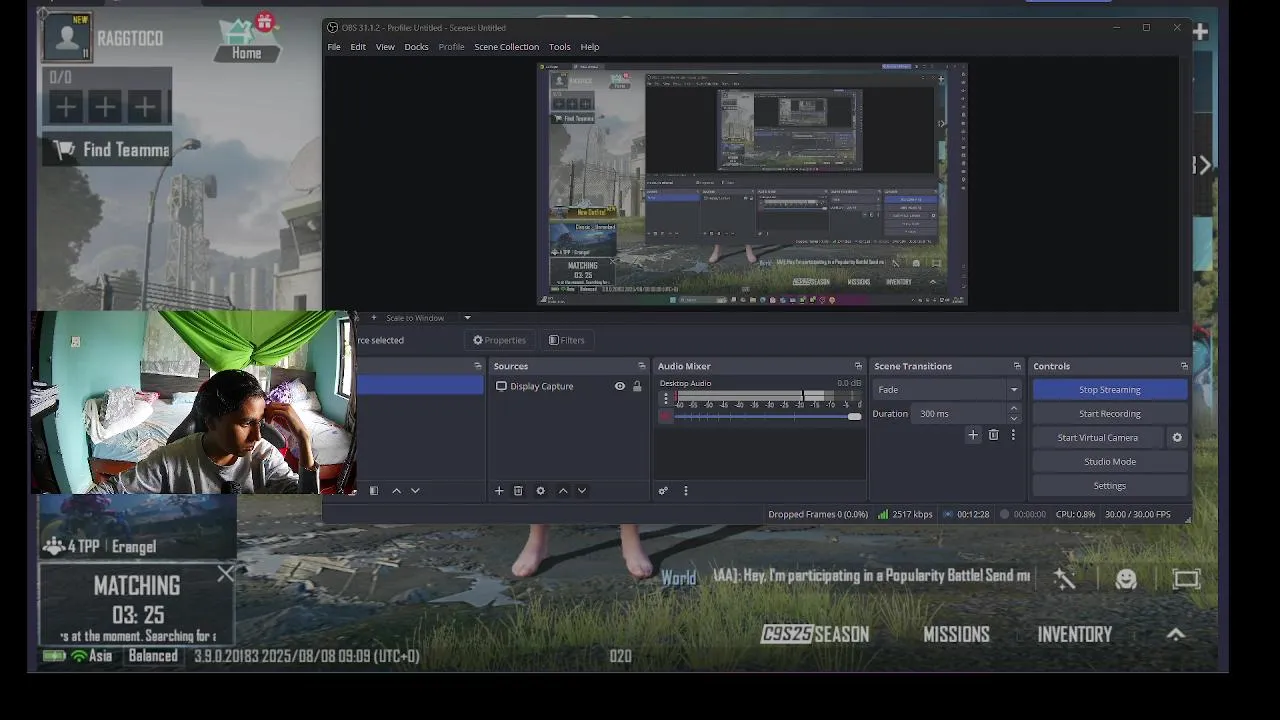Open source Properties button

pos(500,340)
